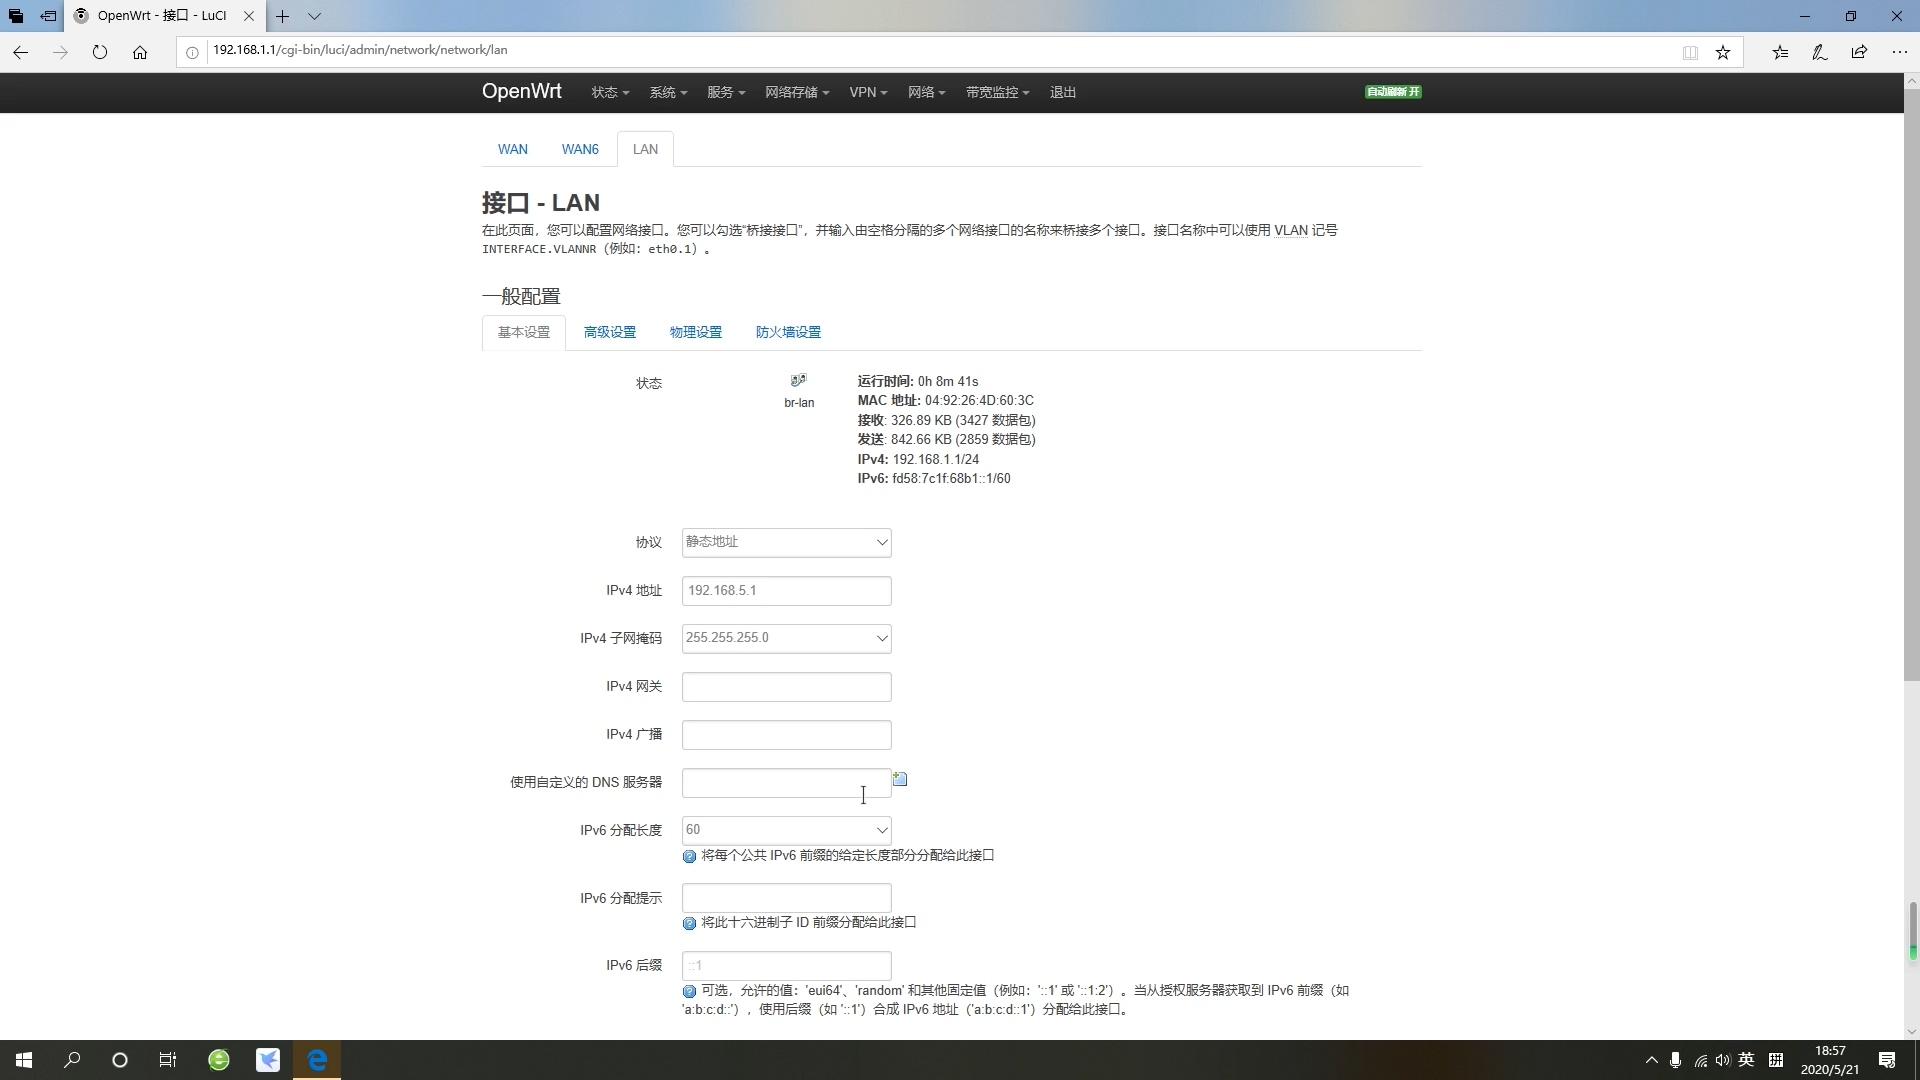Click the br-lan interface icon
Viewport: 1920px width, 1080px height.
pos(798,381)
